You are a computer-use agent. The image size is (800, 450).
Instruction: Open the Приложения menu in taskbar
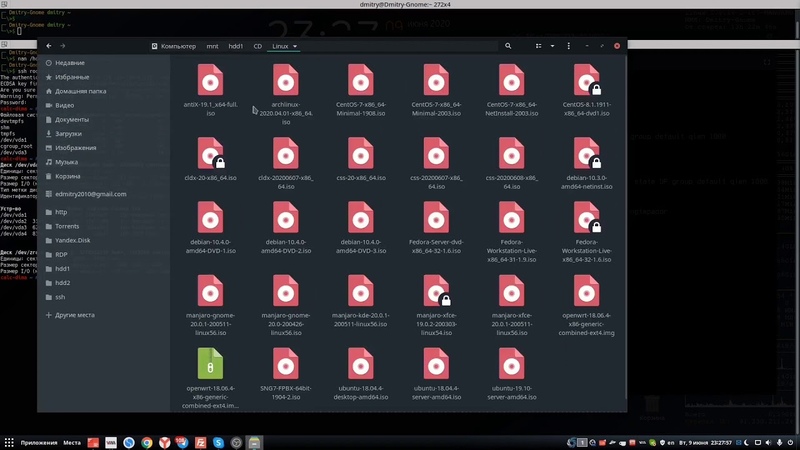coord(38,442)
